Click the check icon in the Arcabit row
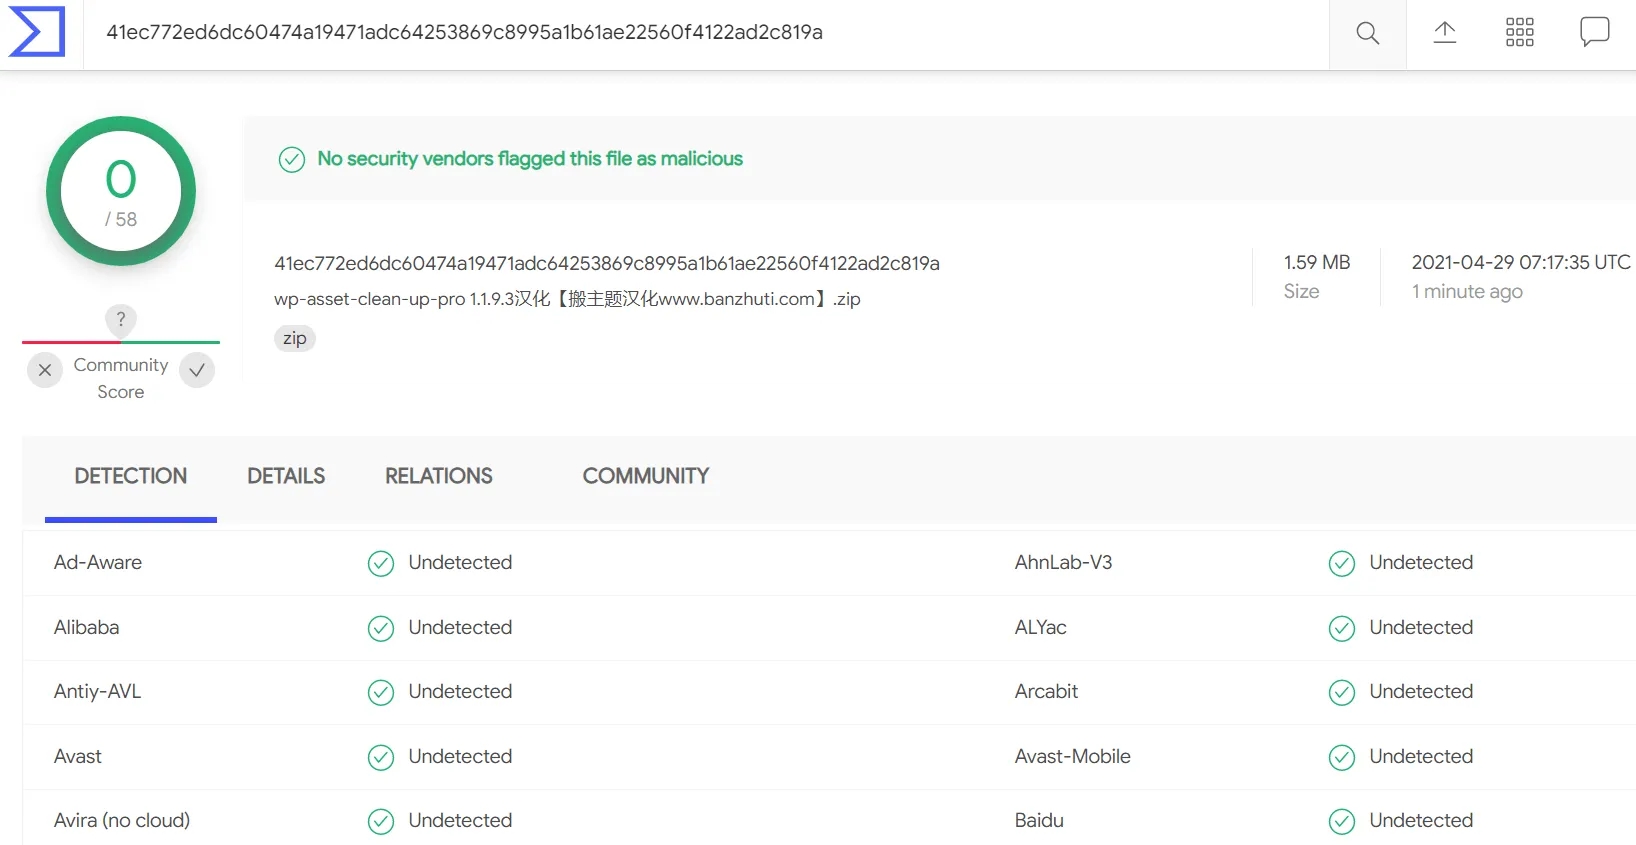 (x=1342, y=692)
